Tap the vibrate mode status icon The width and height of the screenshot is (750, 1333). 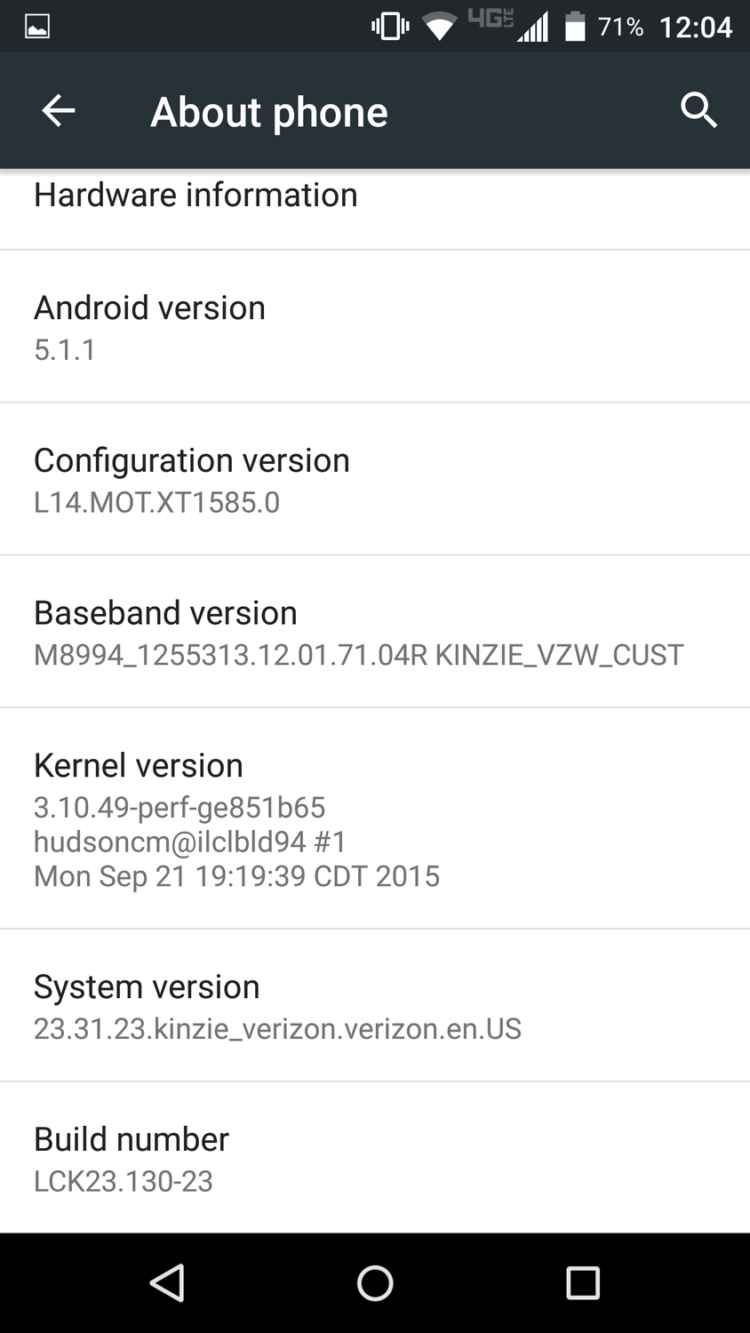[x=389, y=26]
